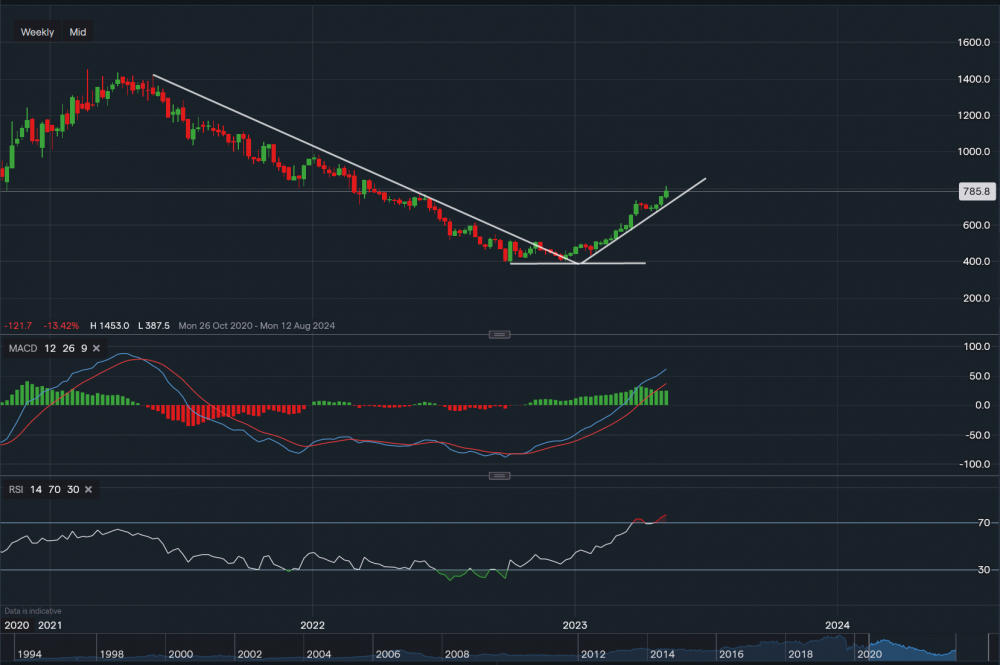Open the Weekly timeframe selector
The image size is (1000, 665).
[38, 32]
